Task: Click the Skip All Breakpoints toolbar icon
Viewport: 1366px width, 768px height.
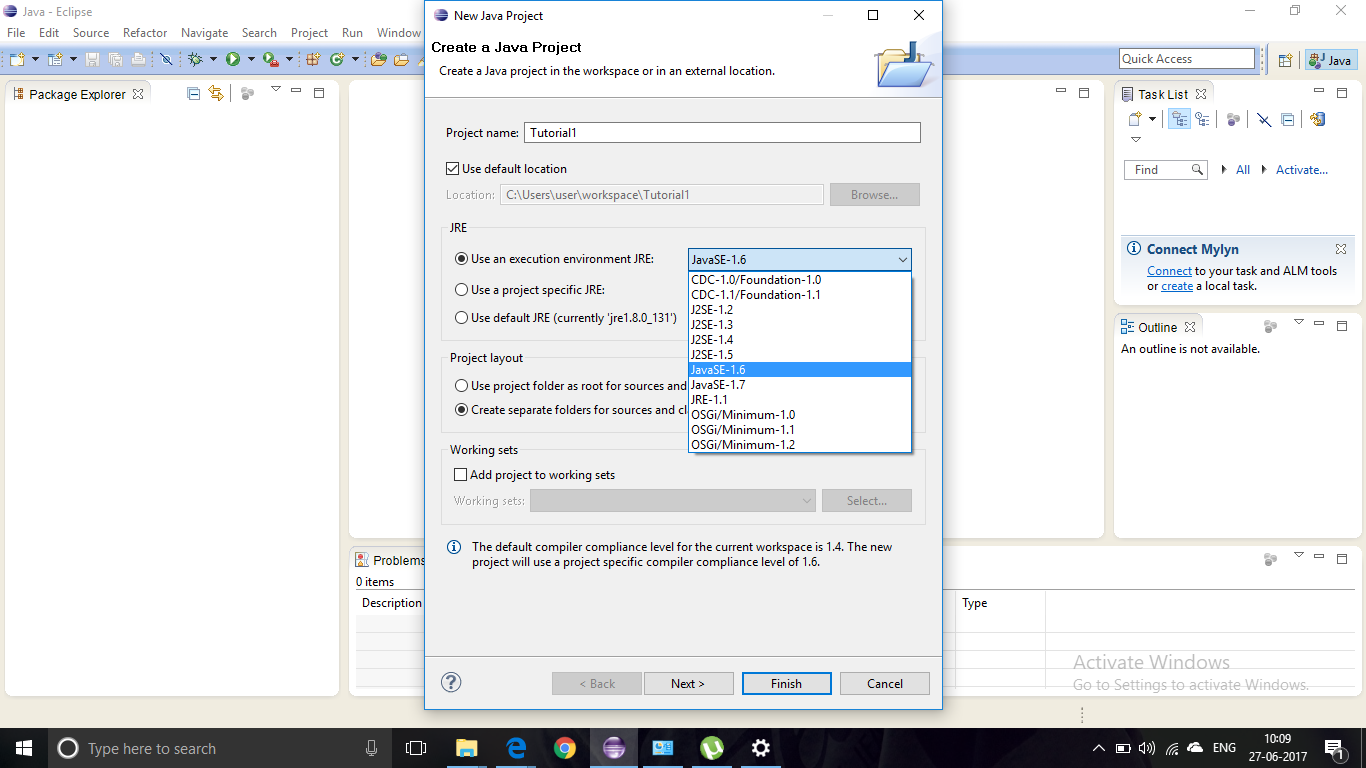Action: pyautogui.click(x=166, y=59)
